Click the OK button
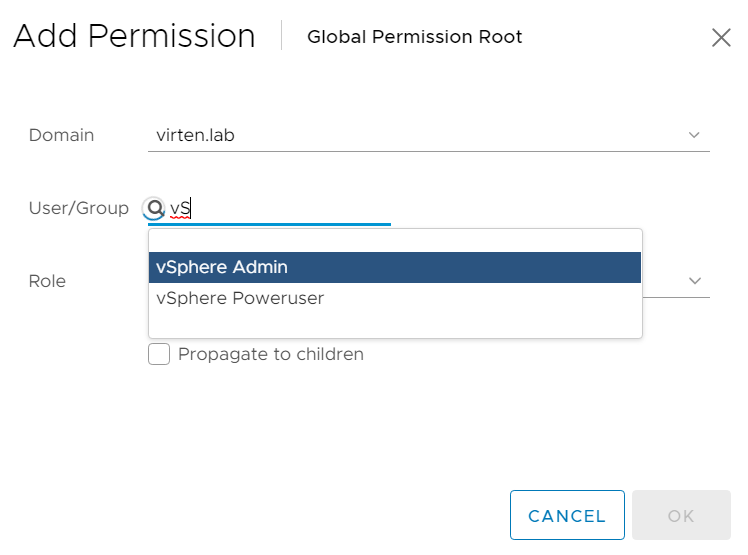This screenshot has width=748, height=555. [x=681, y=516]
